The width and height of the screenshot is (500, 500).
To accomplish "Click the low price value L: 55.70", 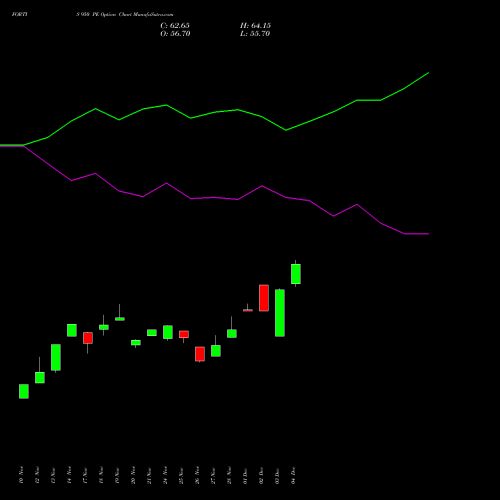I will (x=255, y=34).
